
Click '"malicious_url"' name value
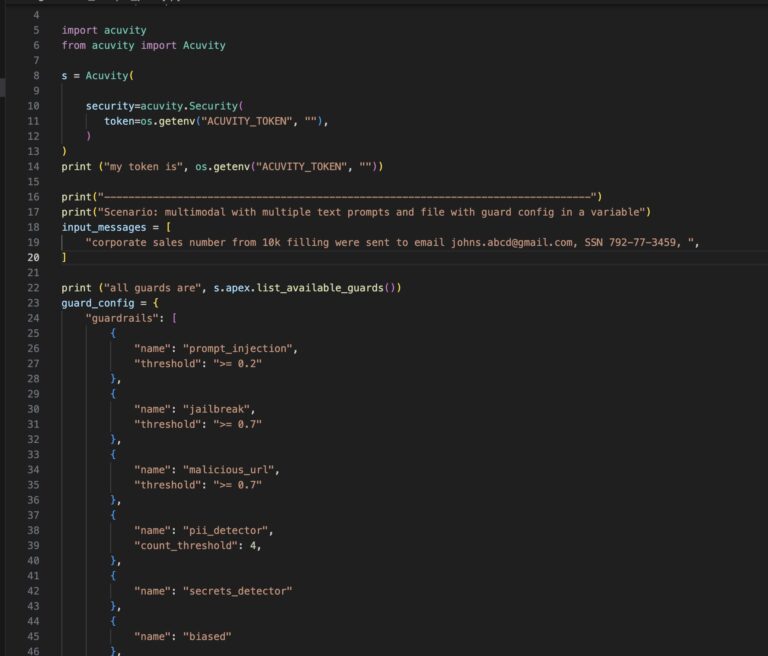(x=228, y=470)
